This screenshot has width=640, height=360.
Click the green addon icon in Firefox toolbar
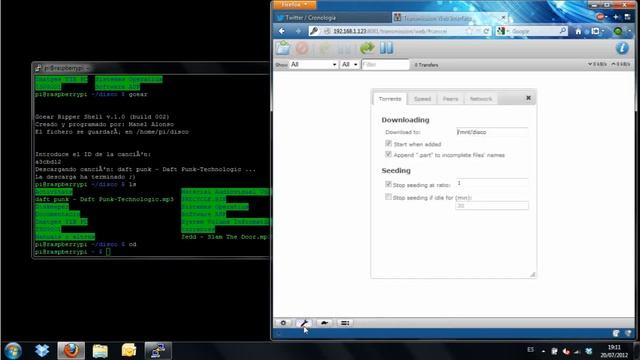click(x=618, y=31)
